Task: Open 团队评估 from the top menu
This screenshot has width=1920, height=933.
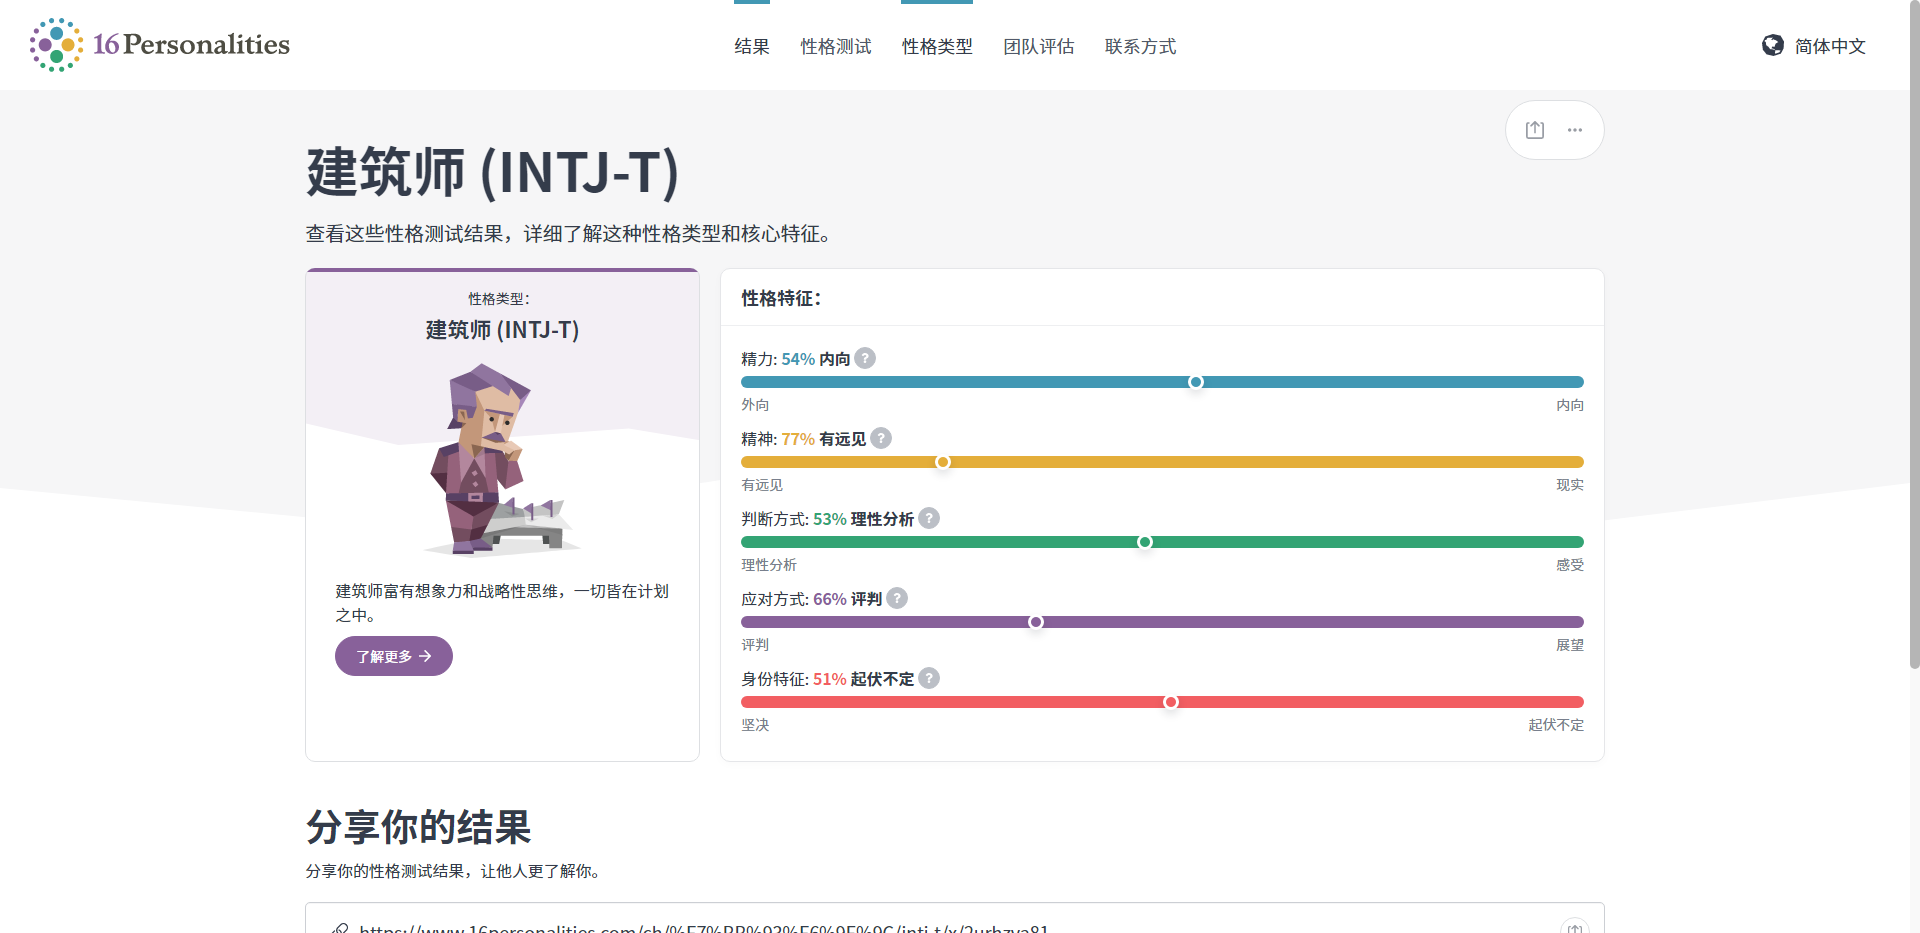Action: [x=1039, y=46]
